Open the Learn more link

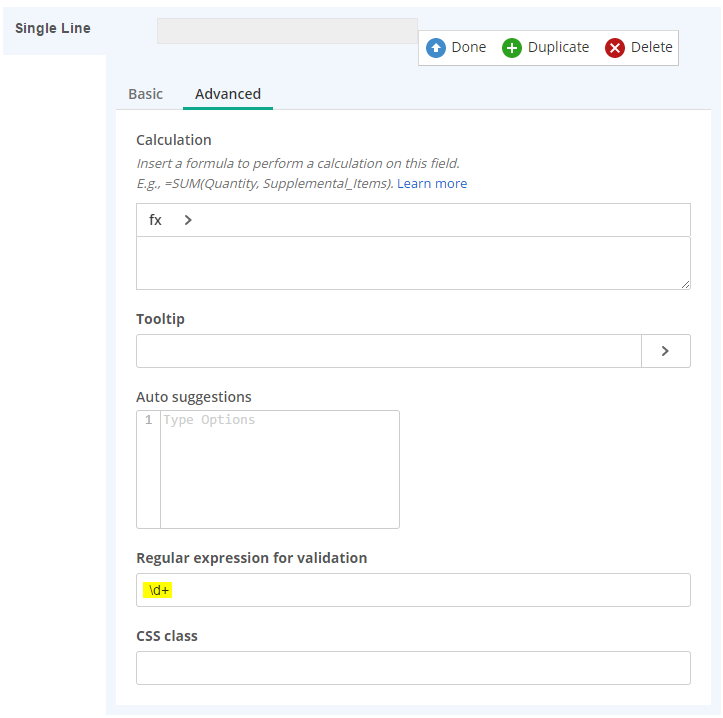tap(432, 184)
